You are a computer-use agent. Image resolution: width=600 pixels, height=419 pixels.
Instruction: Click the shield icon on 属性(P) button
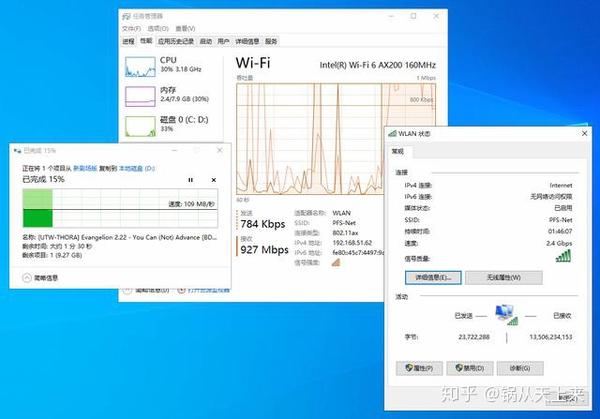pyautogui.click(x=409, y=368)
